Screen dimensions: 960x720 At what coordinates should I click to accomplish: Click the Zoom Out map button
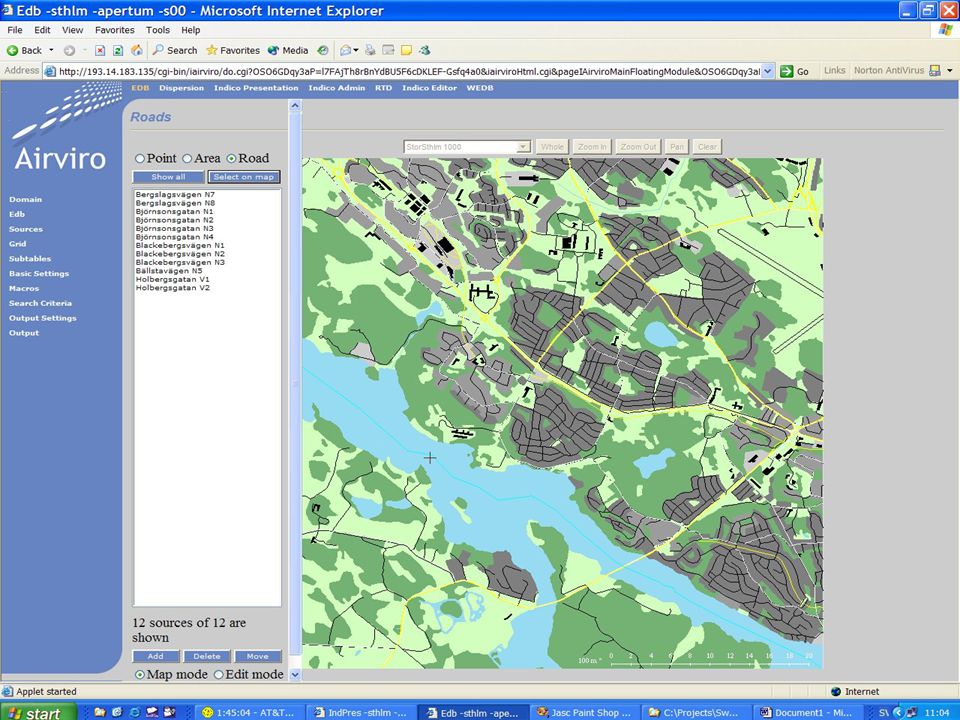point(638,147)
